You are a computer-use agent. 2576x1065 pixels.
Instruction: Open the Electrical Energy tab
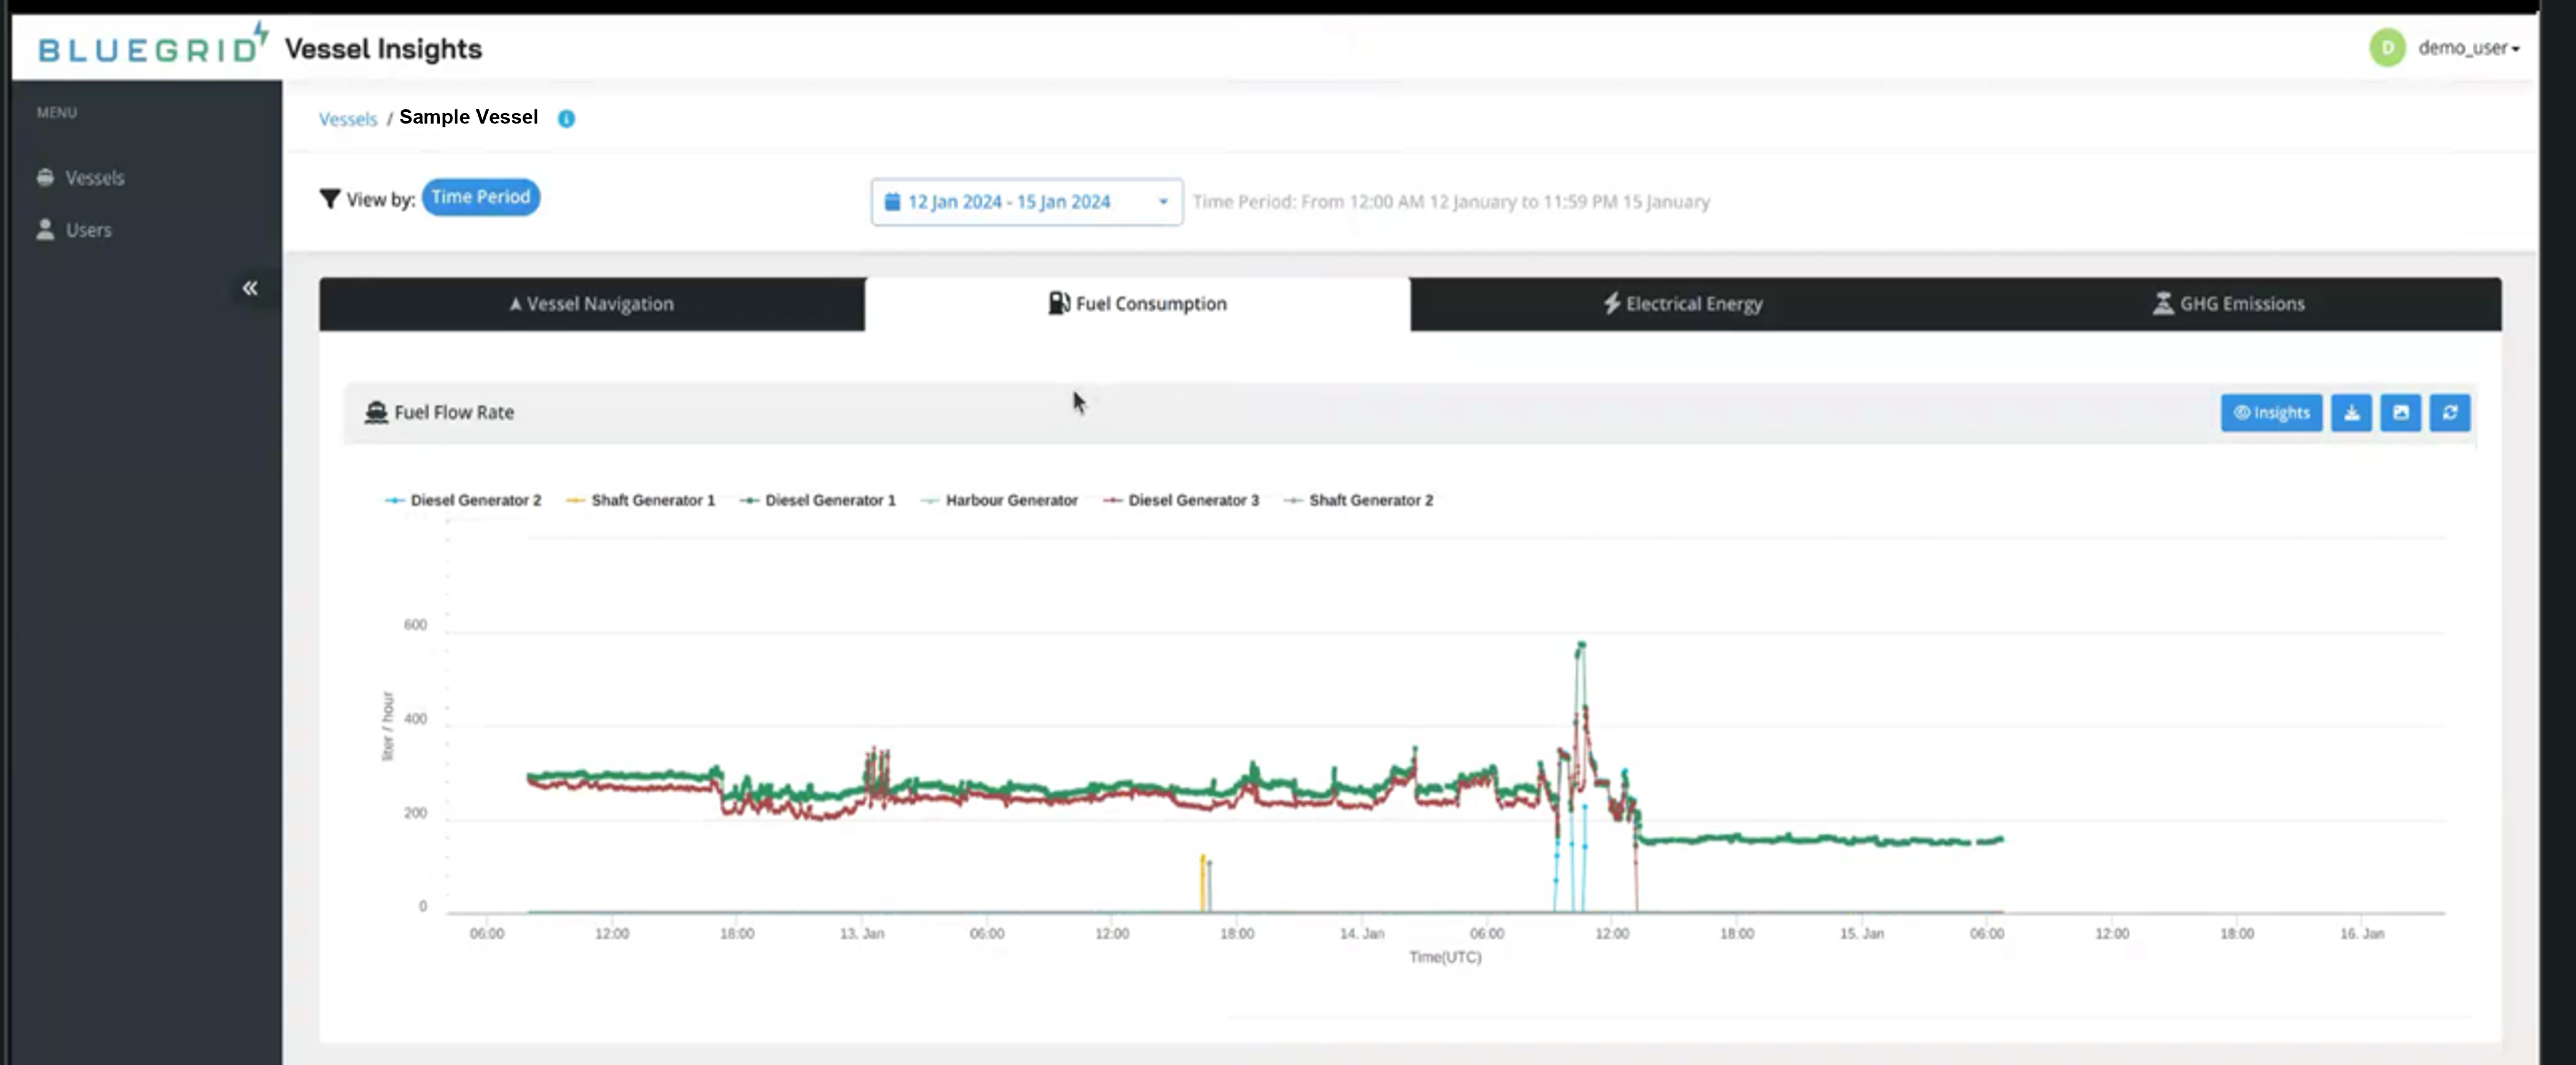coord(1683,304)
